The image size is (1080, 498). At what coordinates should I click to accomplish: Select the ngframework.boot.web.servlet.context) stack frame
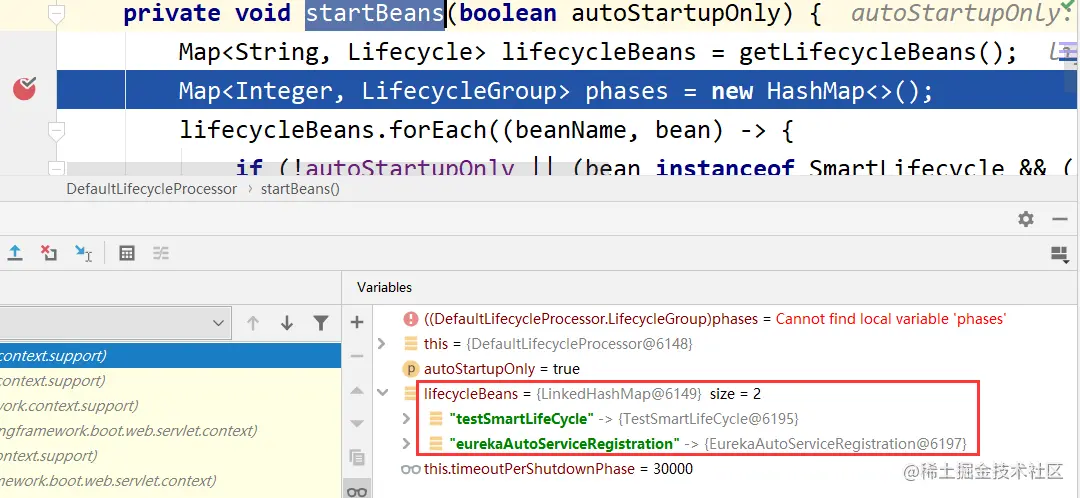[170, 430]
